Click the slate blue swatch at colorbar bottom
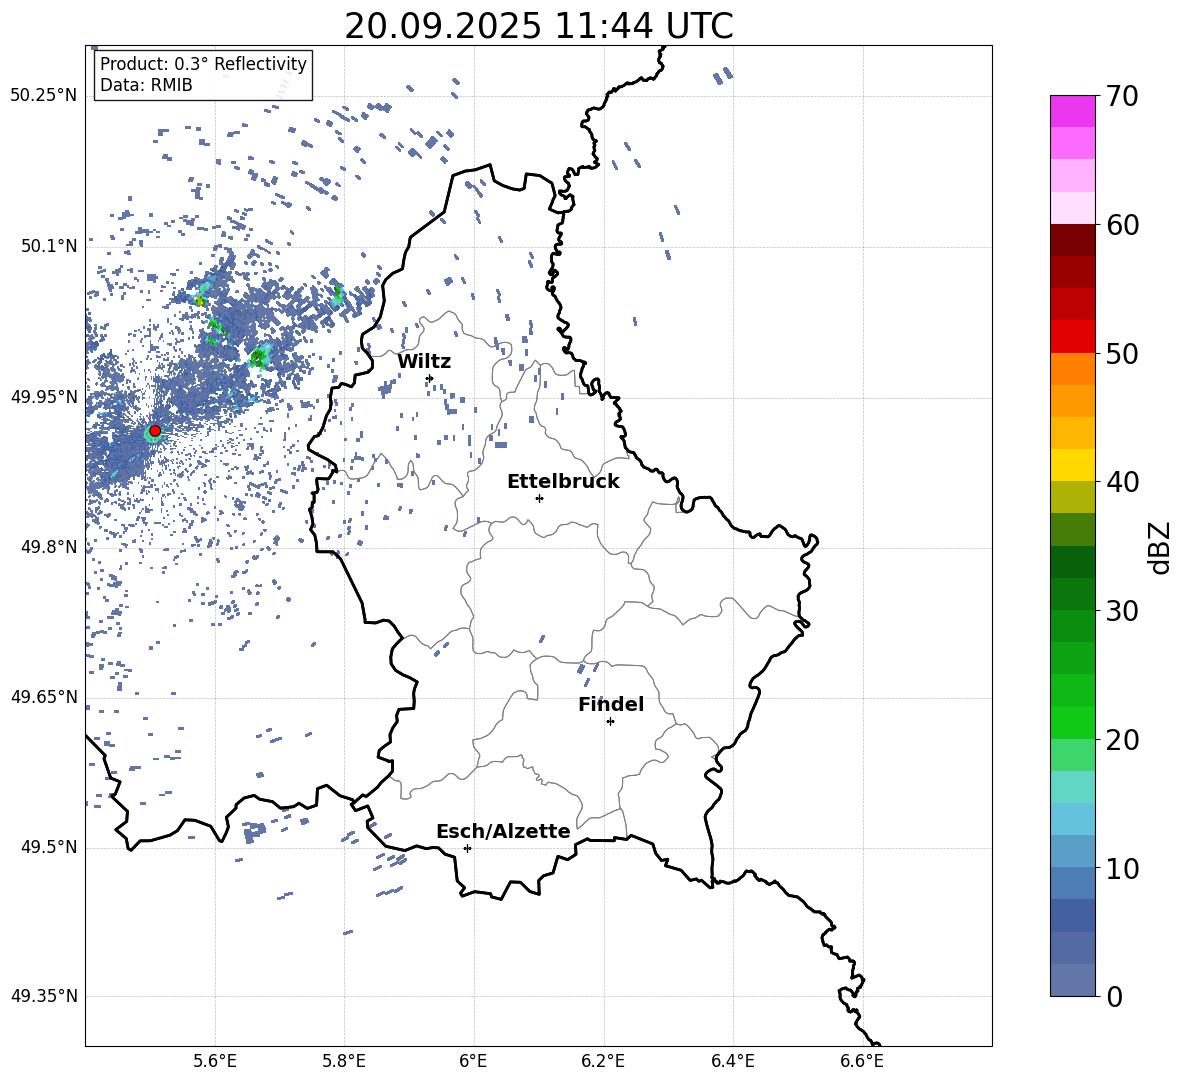Screen dimensions: 1184x1081 [x=1073, y=980]
